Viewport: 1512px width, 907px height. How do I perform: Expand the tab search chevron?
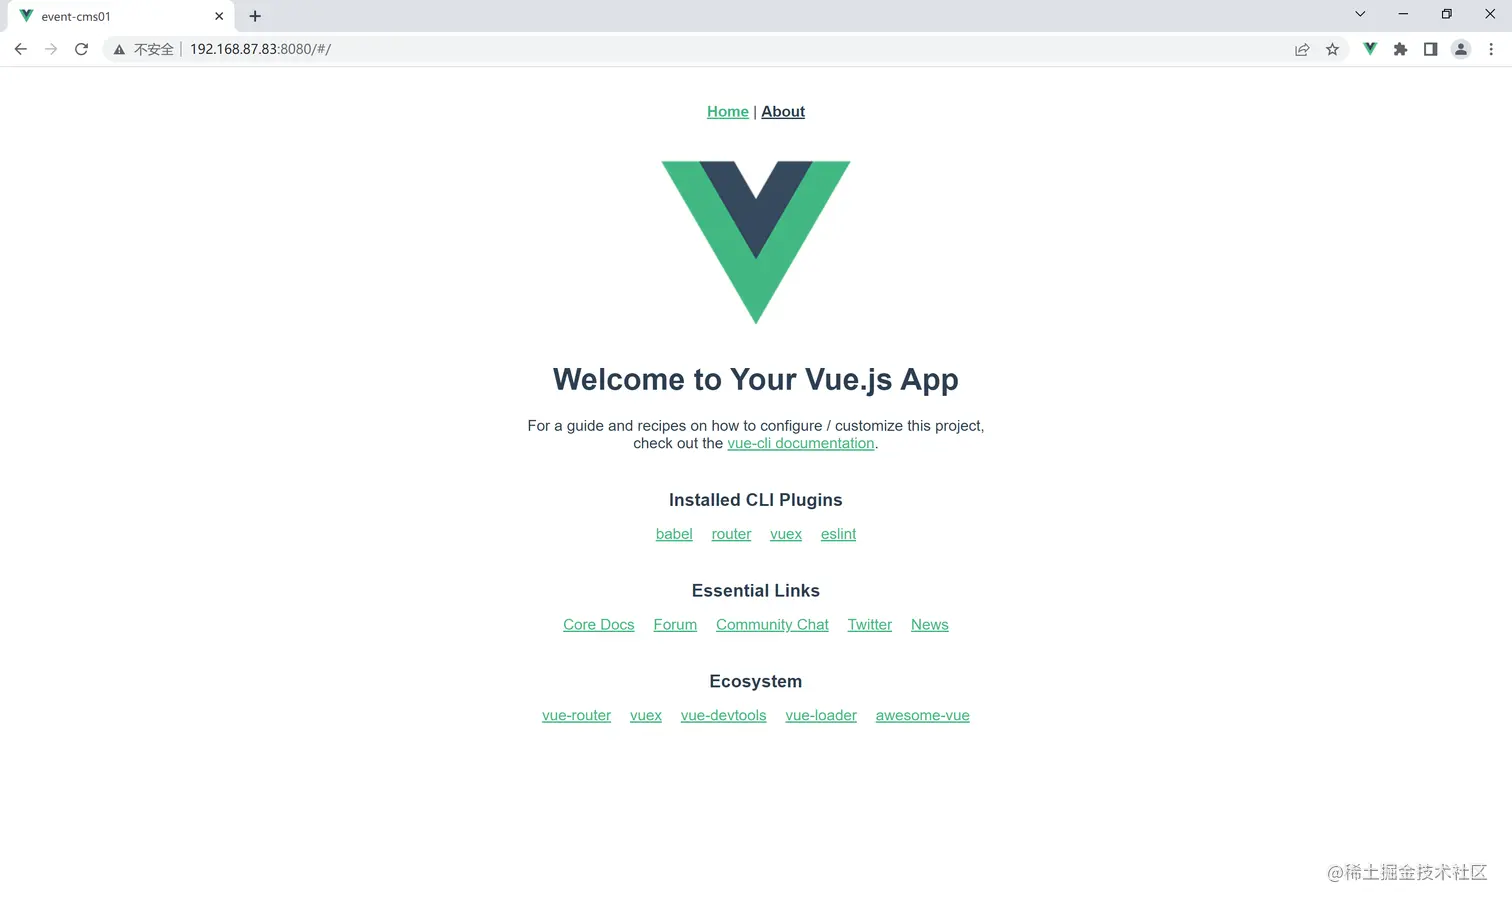pos(1360,14)
